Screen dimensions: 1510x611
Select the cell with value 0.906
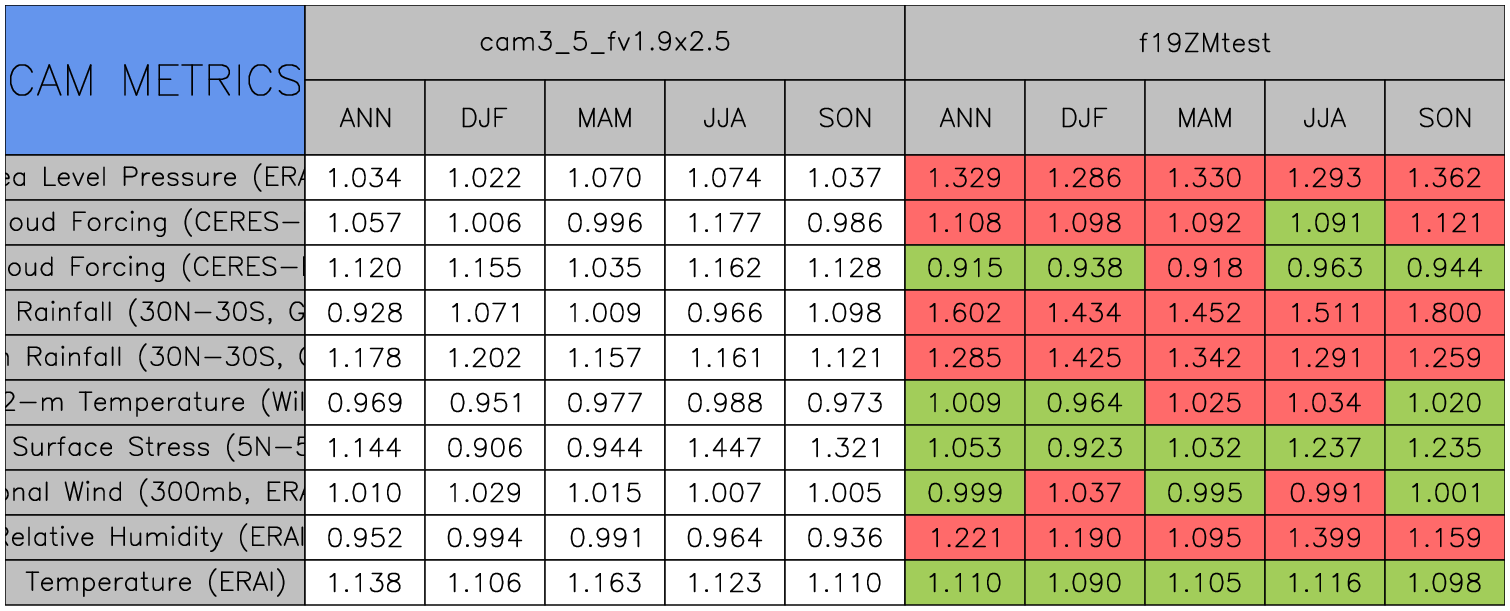click(x=484, y=447)
